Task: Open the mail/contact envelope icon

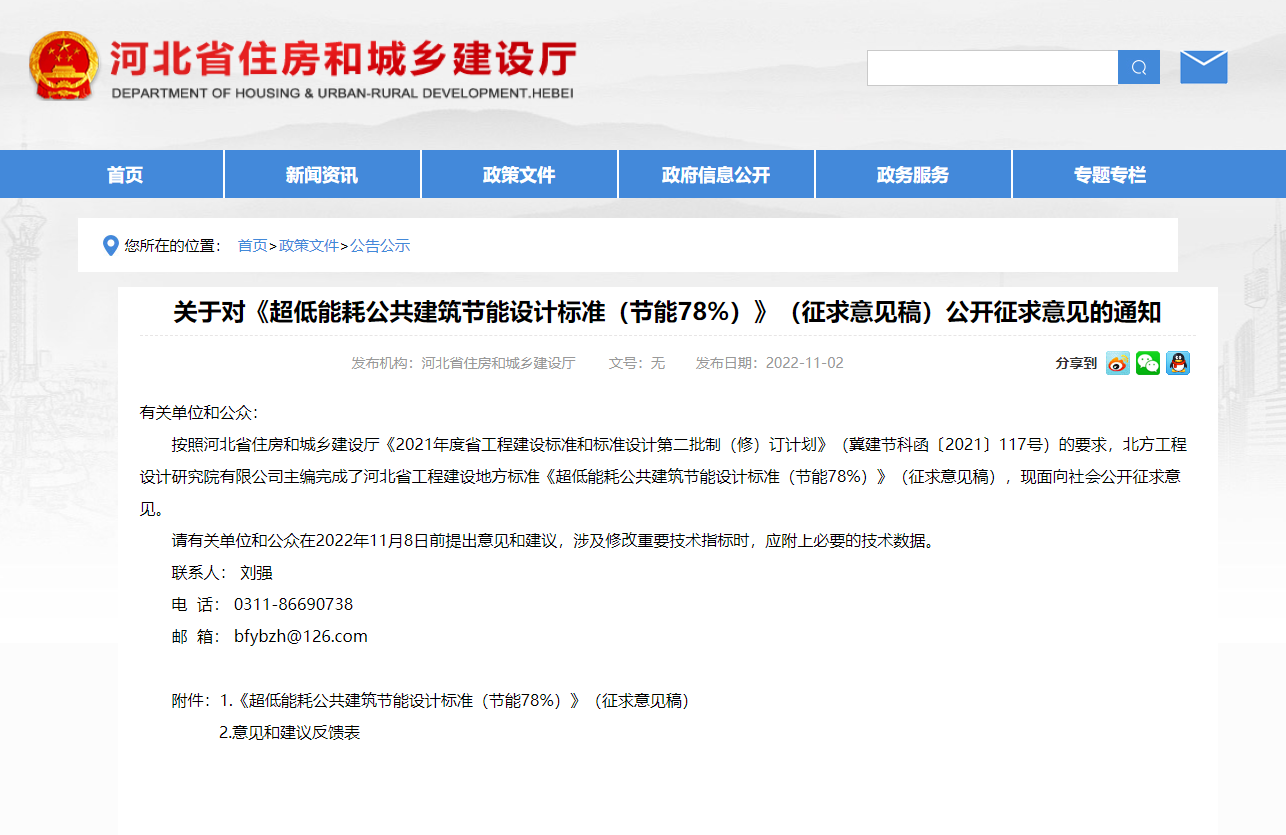Action: click(x=1203, y=65)
